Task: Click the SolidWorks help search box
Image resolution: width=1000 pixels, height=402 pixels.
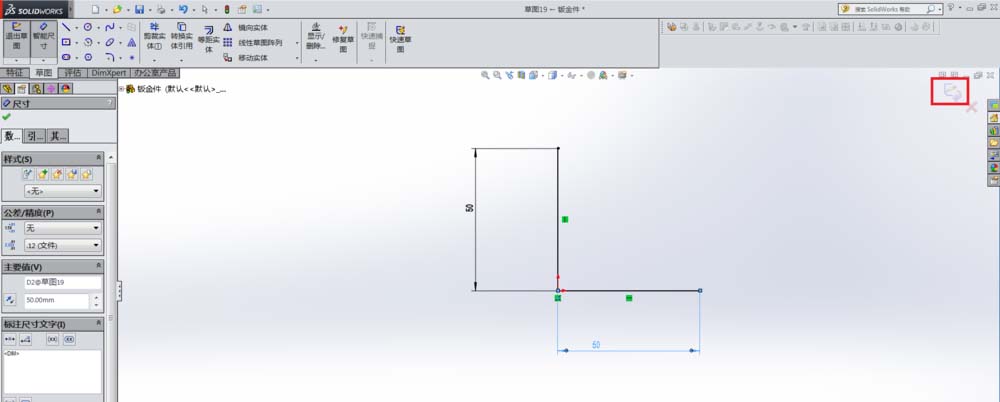Action: click(x=889, y=9)
